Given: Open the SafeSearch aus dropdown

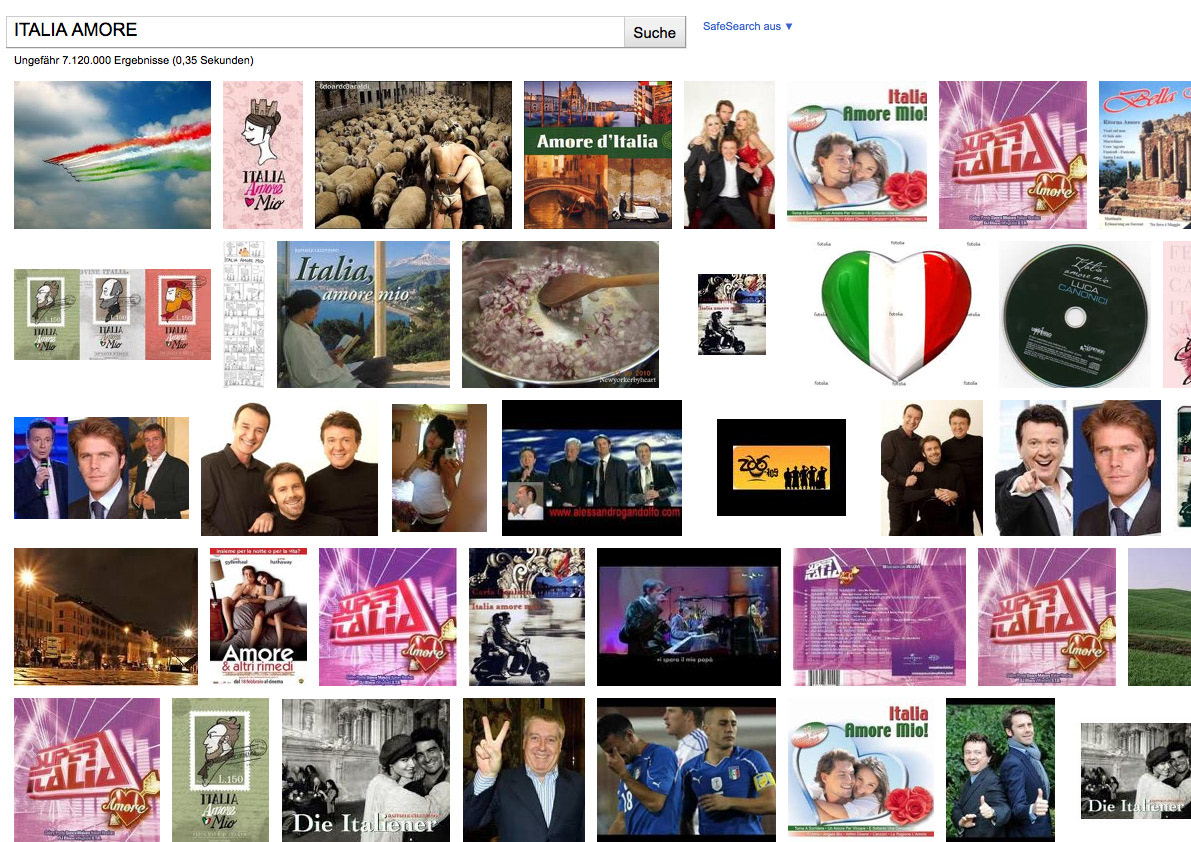Looking at the screenshot, I should (747, 26).
